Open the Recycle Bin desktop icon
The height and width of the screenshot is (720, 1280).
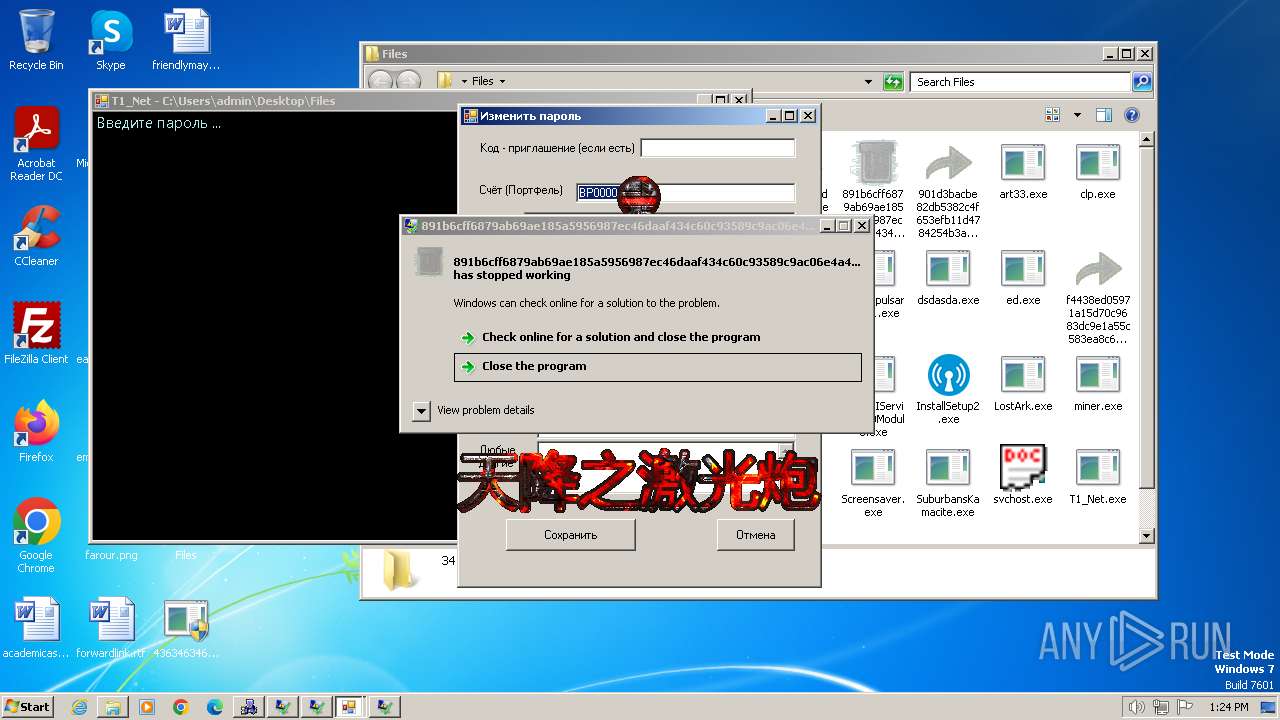tap(36, 40)
